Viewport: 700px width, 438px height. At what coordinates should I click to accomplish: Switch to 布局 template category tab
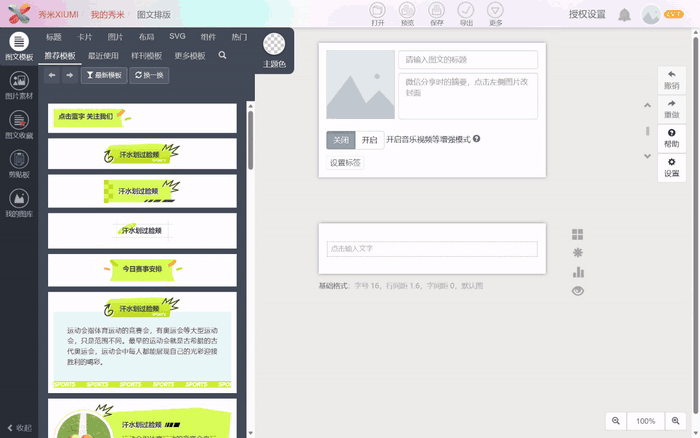click(x=146, y=37)
